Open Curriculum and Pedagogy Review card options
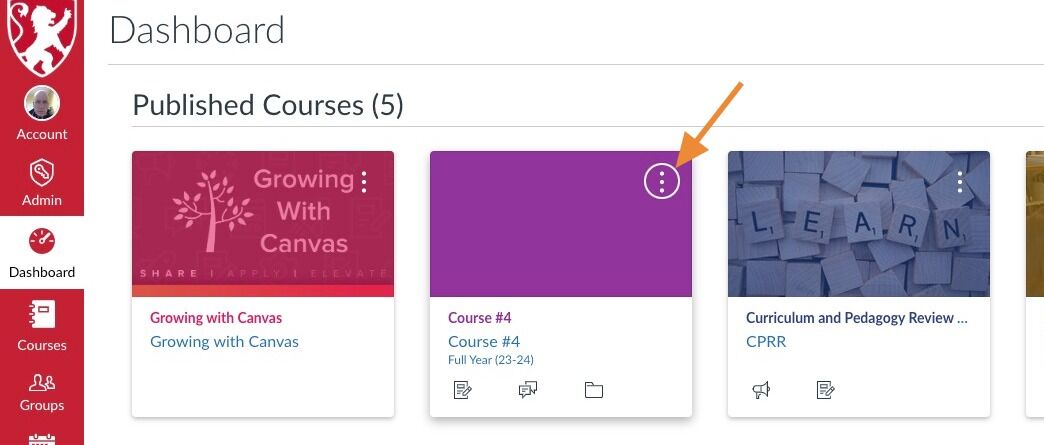Screen dimensions: 1044x445 [x=960, y=181]
